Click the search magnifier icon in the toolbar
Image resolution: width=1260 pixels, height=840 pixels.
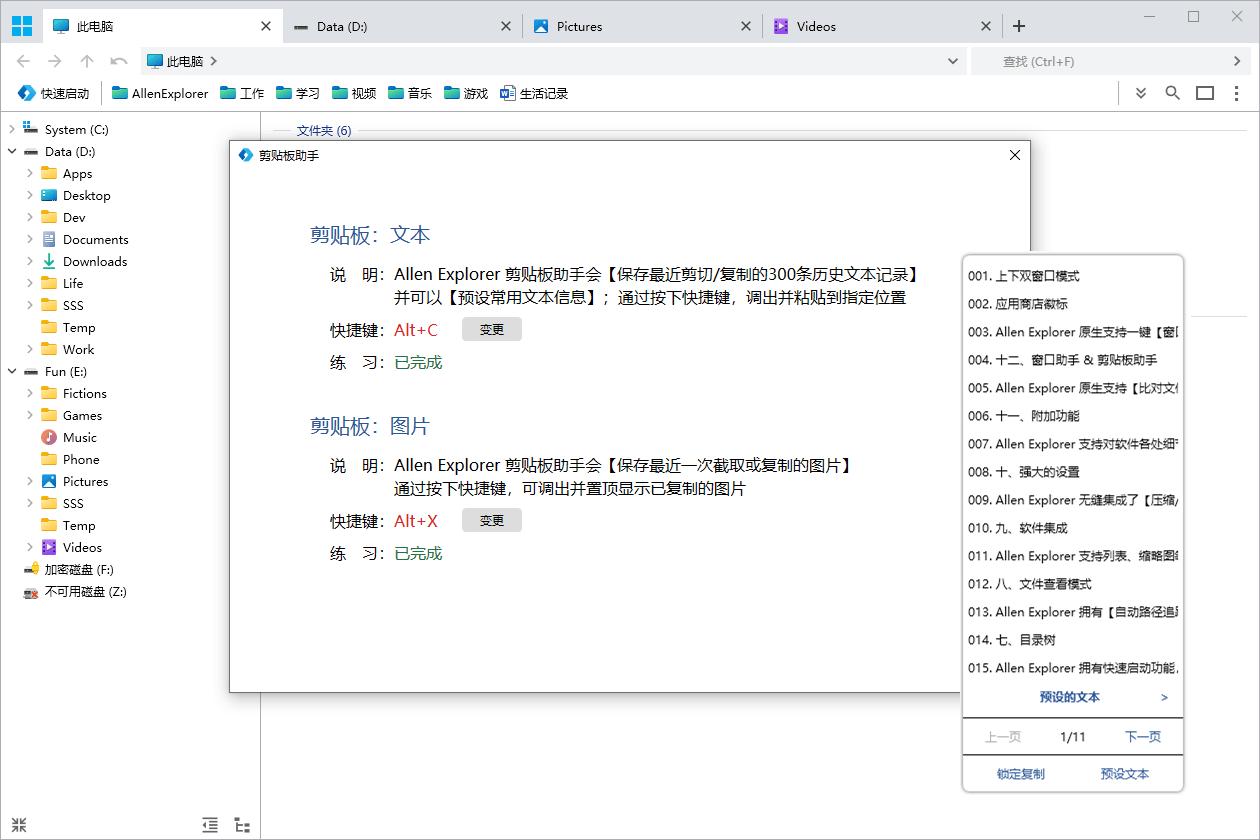pos(1172,92)
